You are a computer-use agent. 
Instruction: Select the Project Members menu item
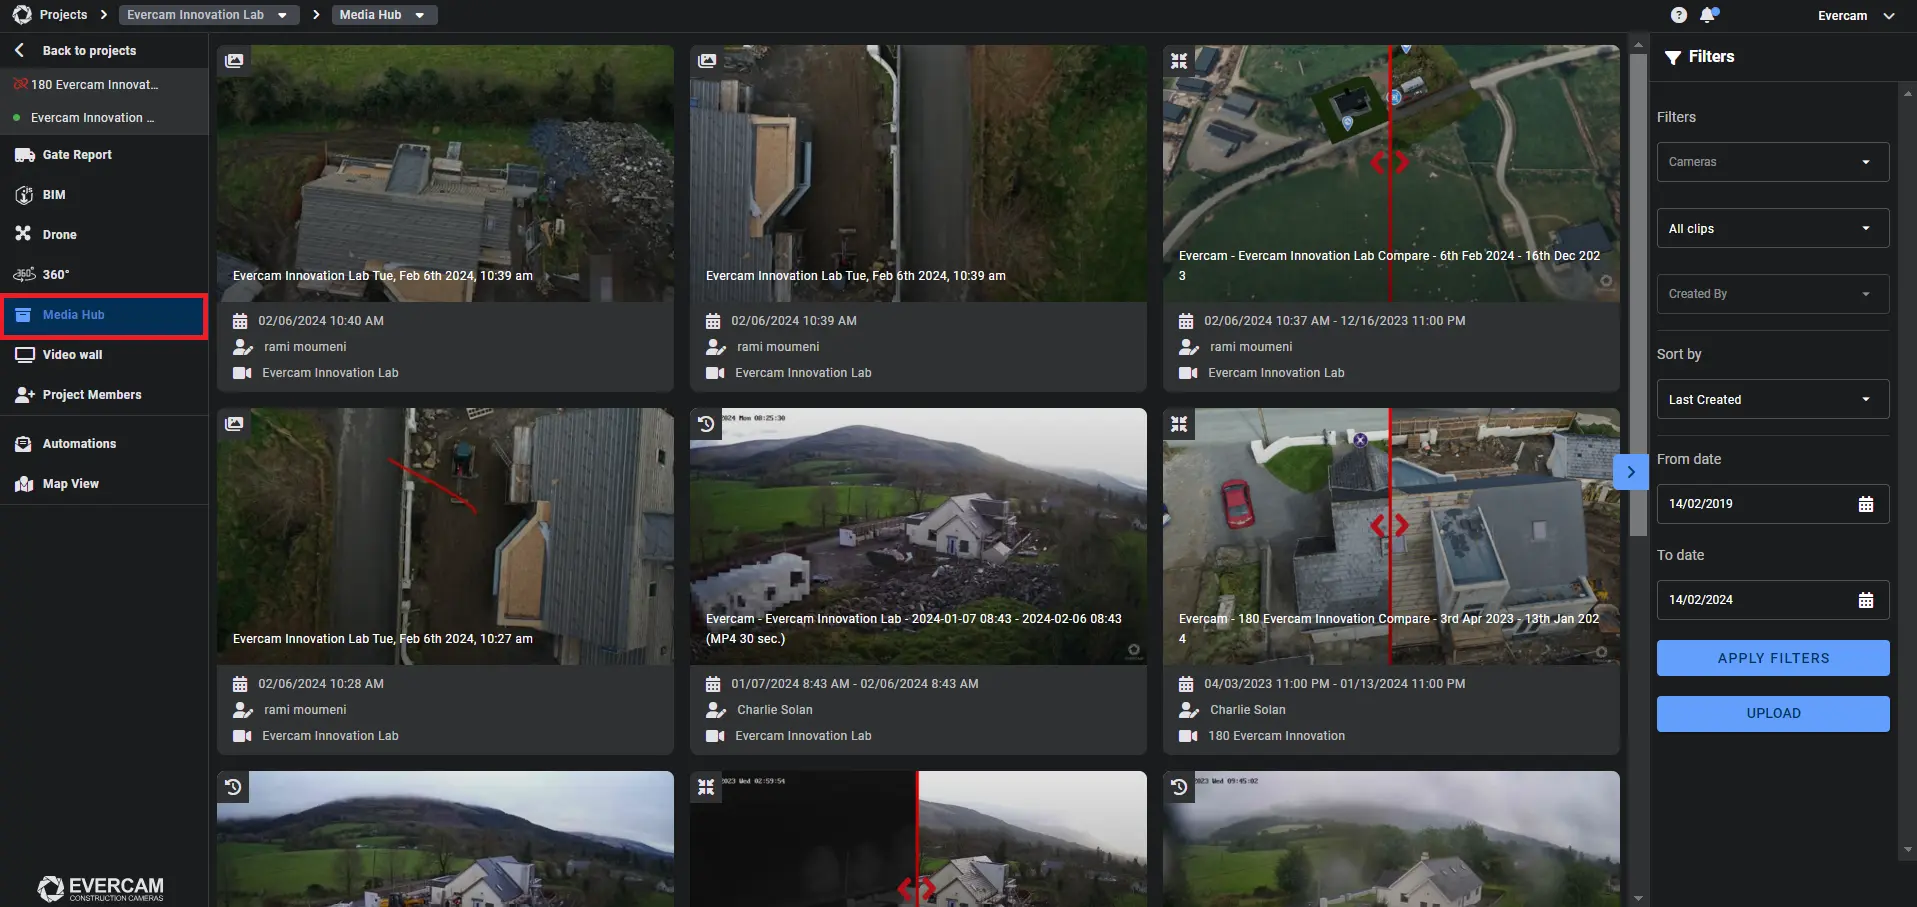104,395
